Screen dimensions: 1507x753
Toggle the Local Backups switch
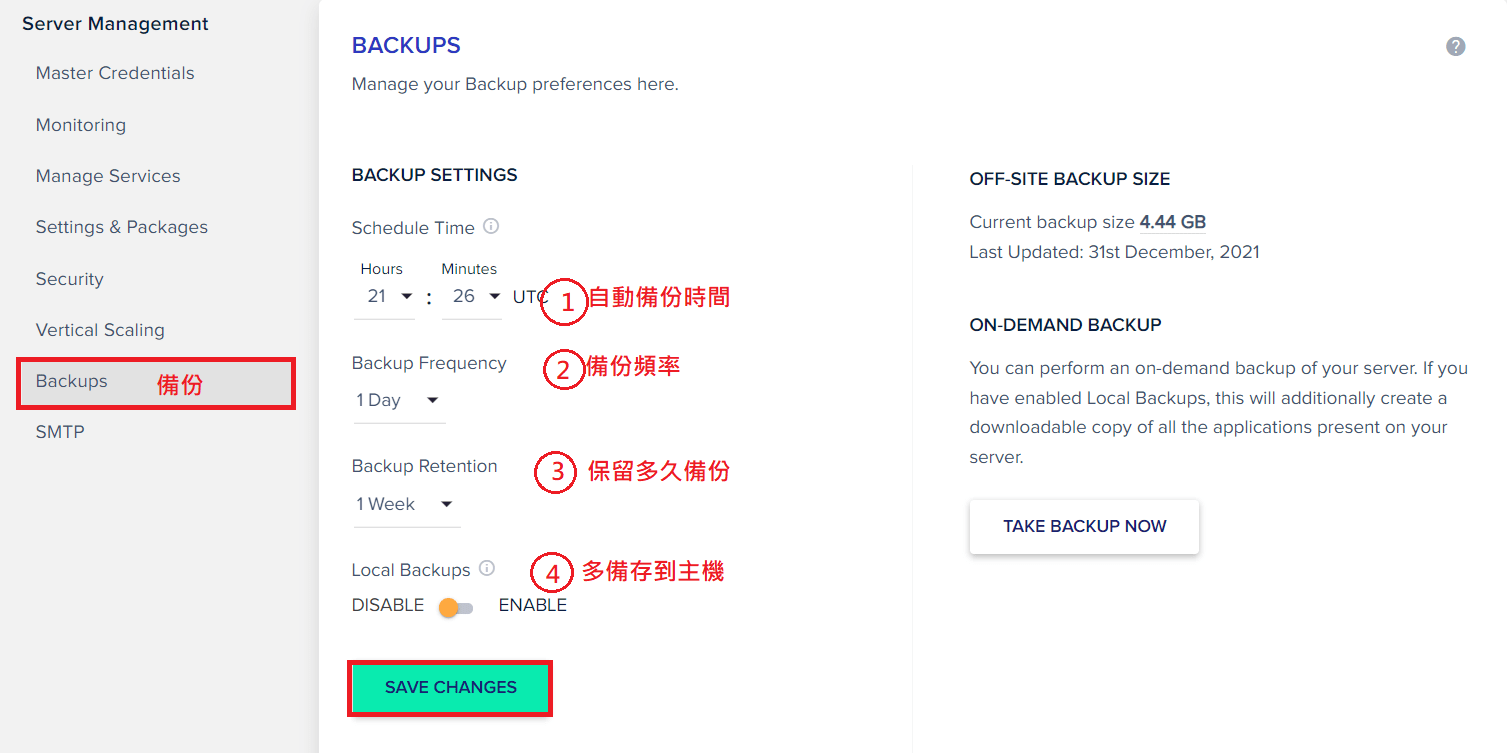[456, 607]
